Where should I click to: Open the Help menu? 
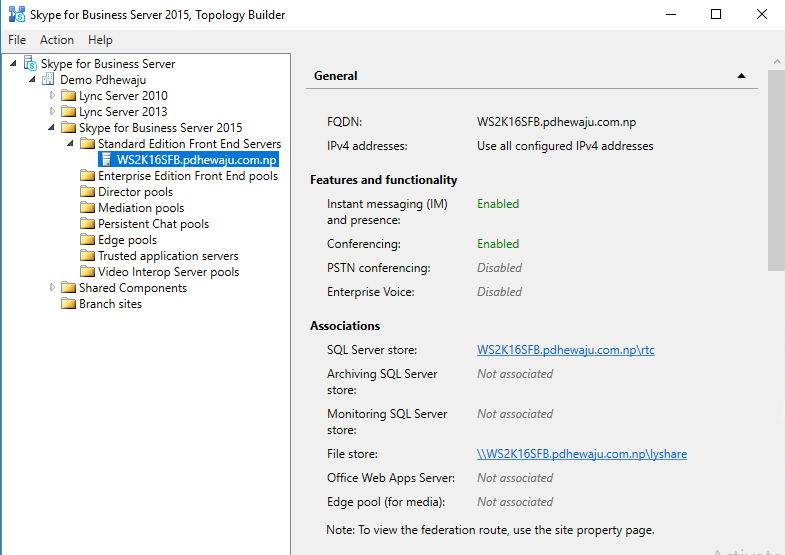click(x=100, y=40)
